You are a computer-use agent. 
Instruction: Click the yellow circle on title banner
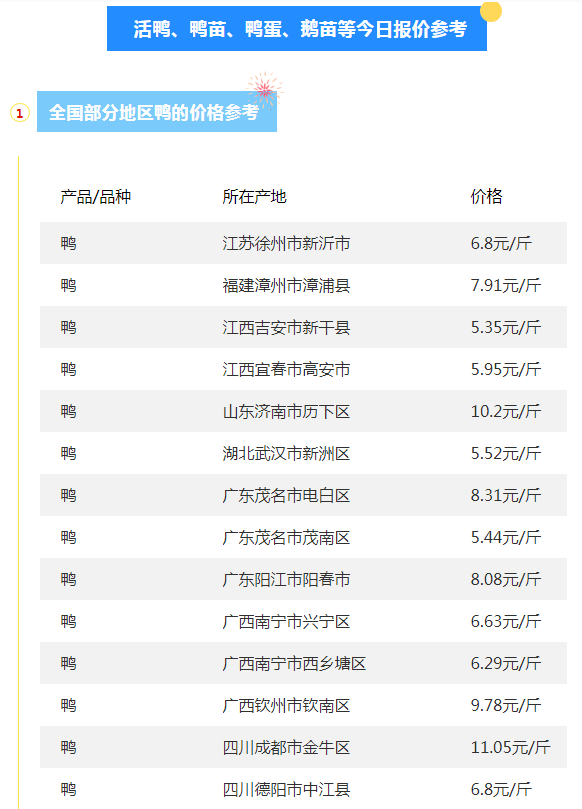491,11
